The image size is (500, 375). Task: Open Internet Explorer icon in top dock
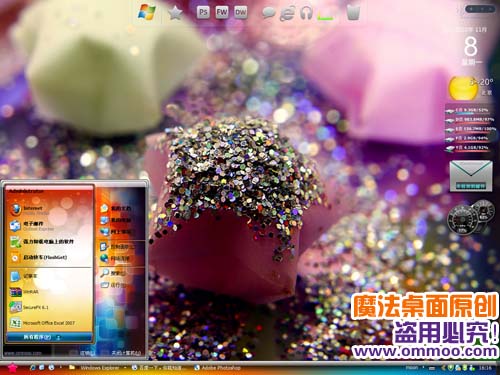pyautogui.click(x=287, y=13)
